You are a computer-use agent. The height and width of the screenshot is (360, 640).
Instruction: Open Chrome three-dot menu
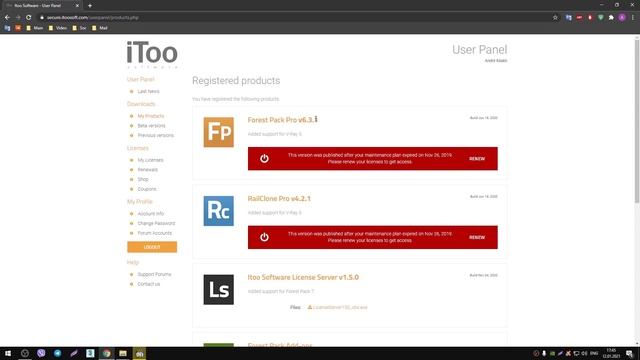click(633, 18)
